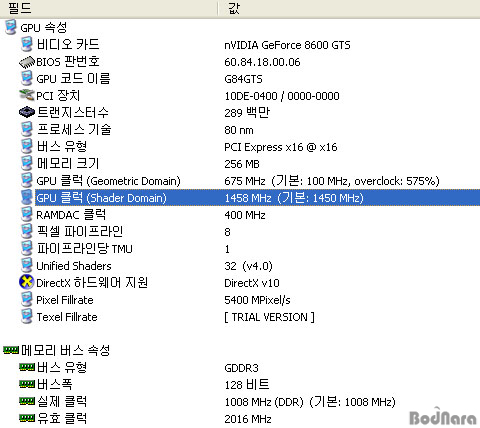480x428 pixels.
Task: Click the 유효 클럭 memory icon
Action: (x=27, y=418)
